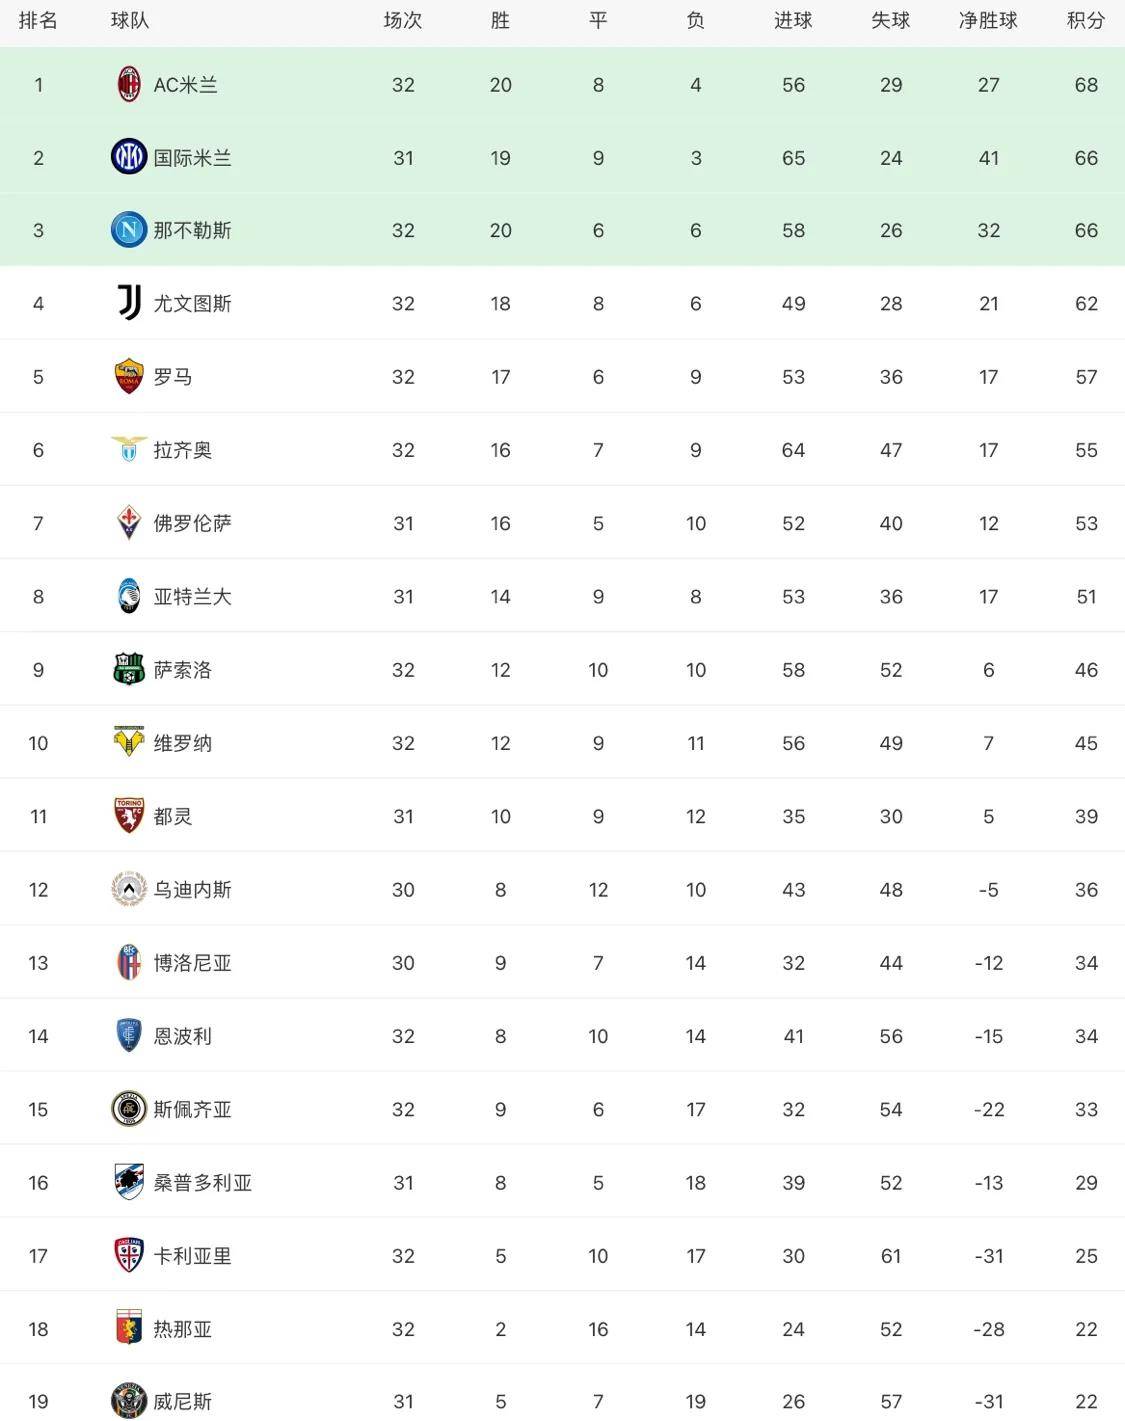Image resolution: width=1125 pixels, height=1421 pixels.
Task: Open the 乌迪内斯 team name link
Action: (x=193, y=890)
